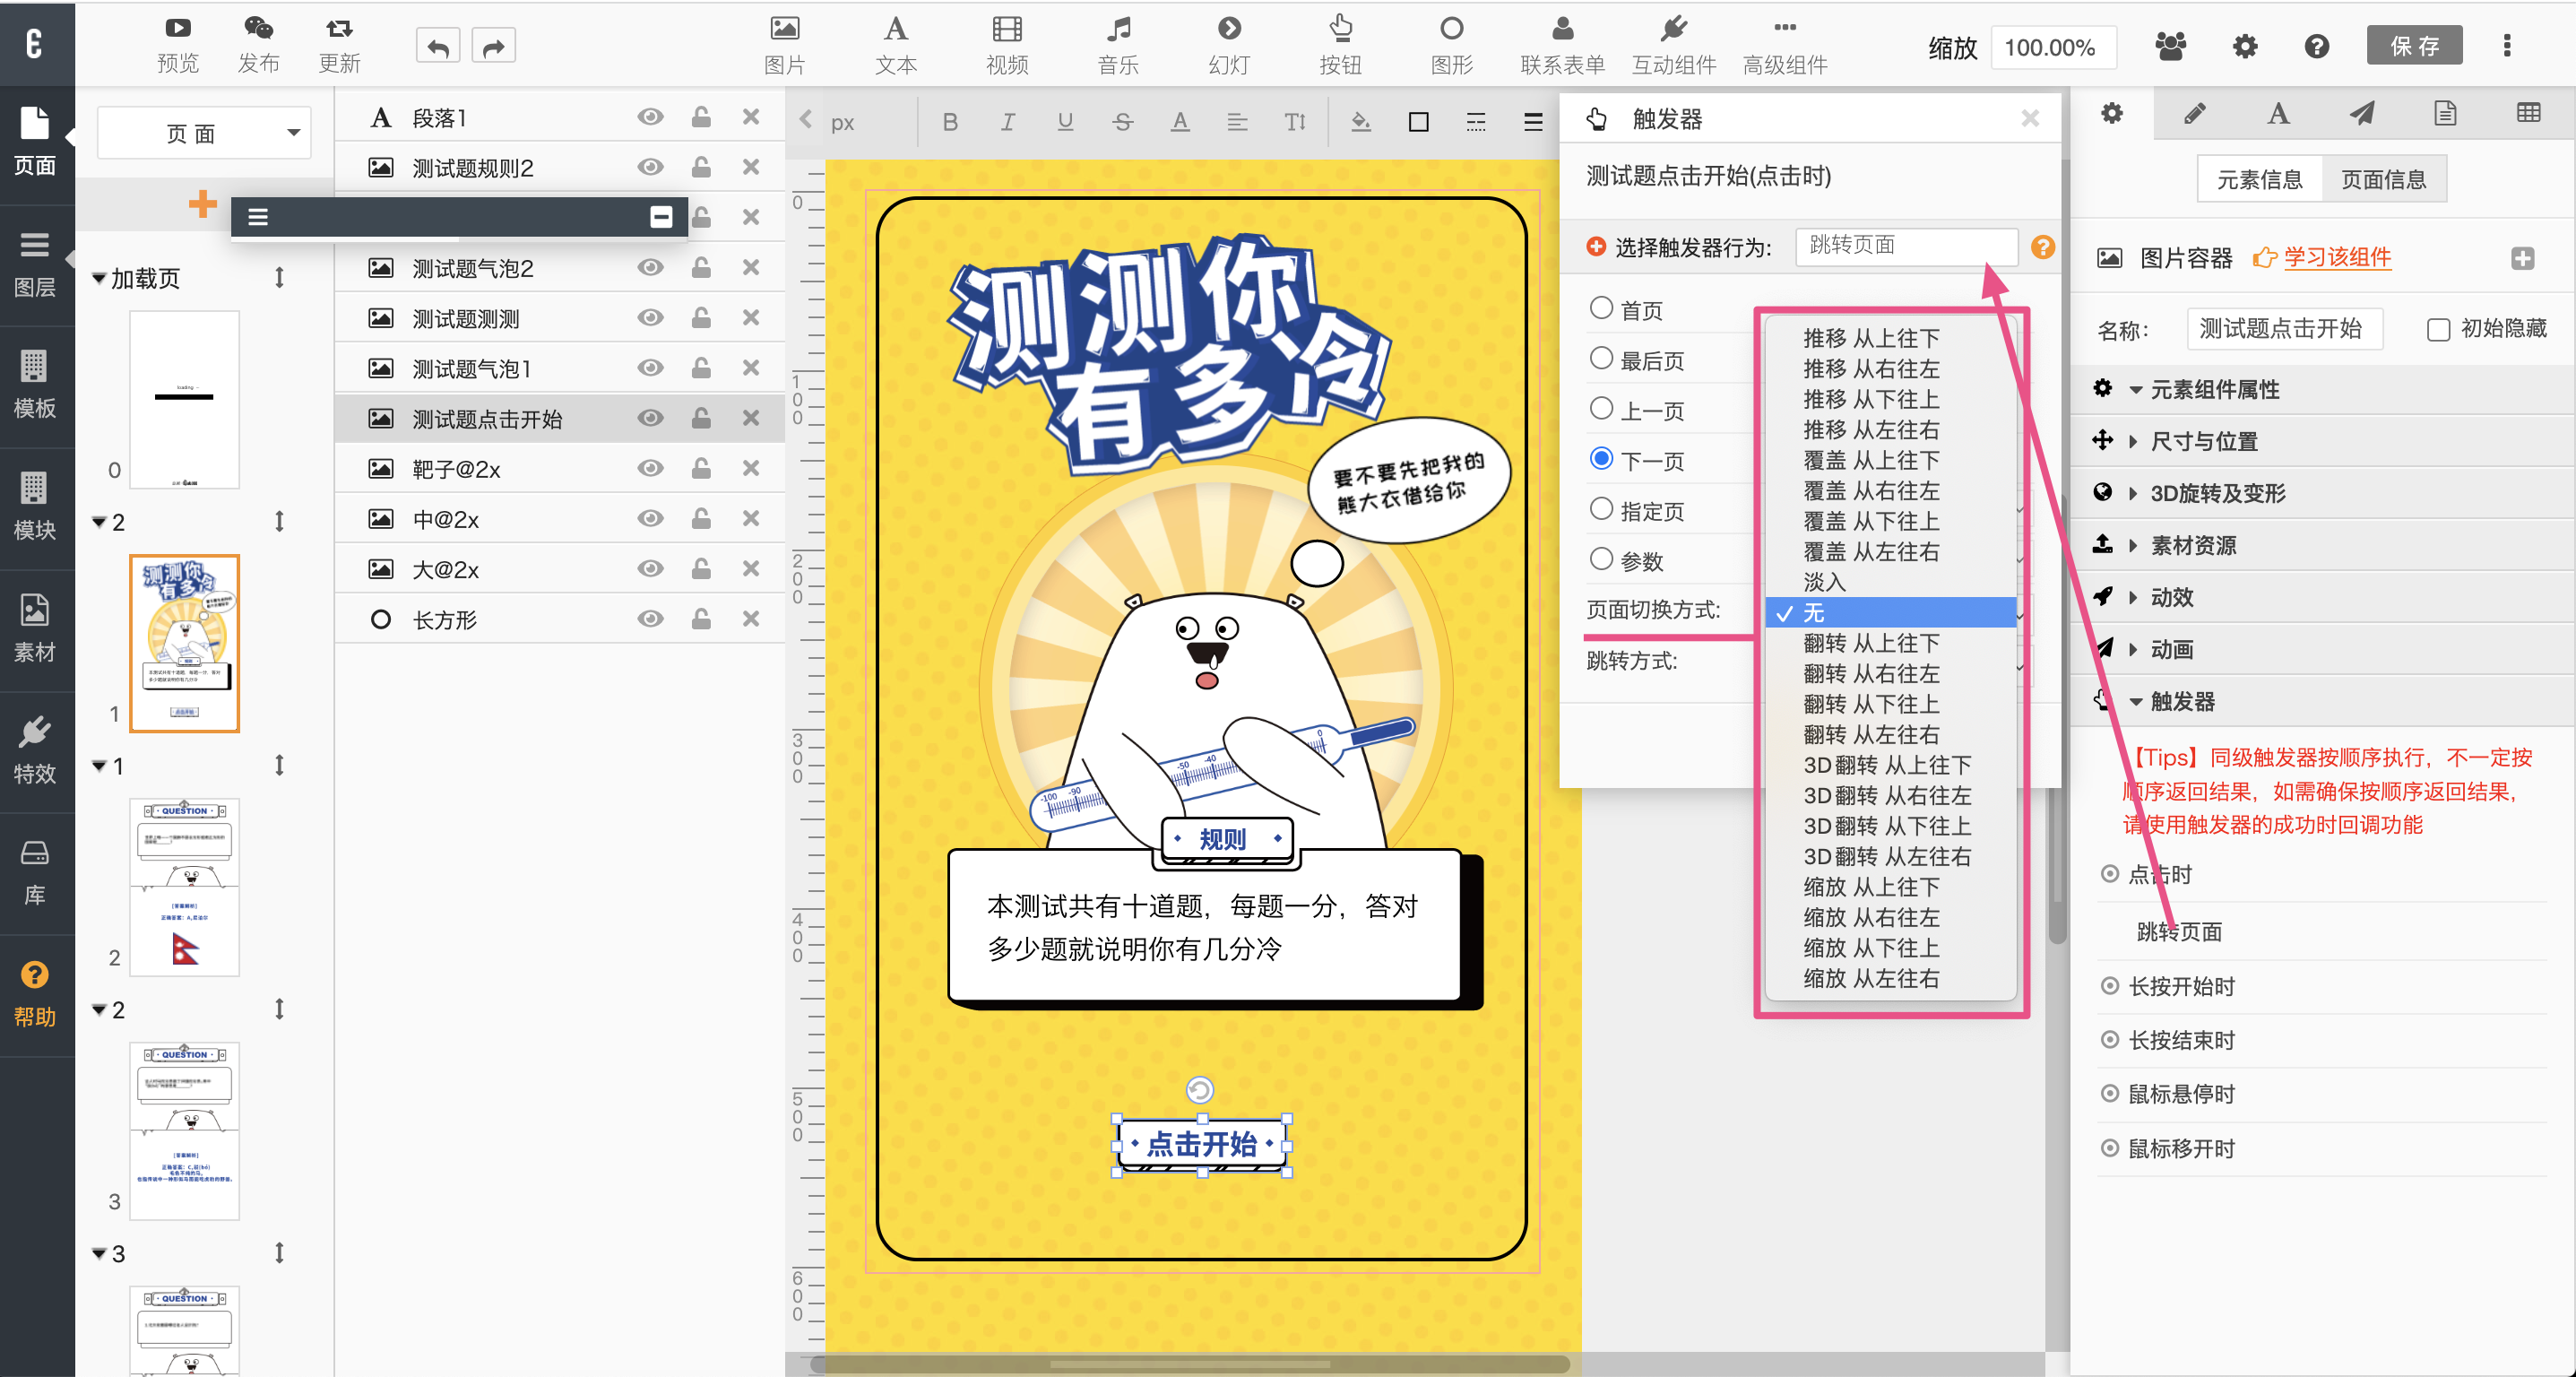
Task: Click the 保存 save button
Action: [2413, 46]
